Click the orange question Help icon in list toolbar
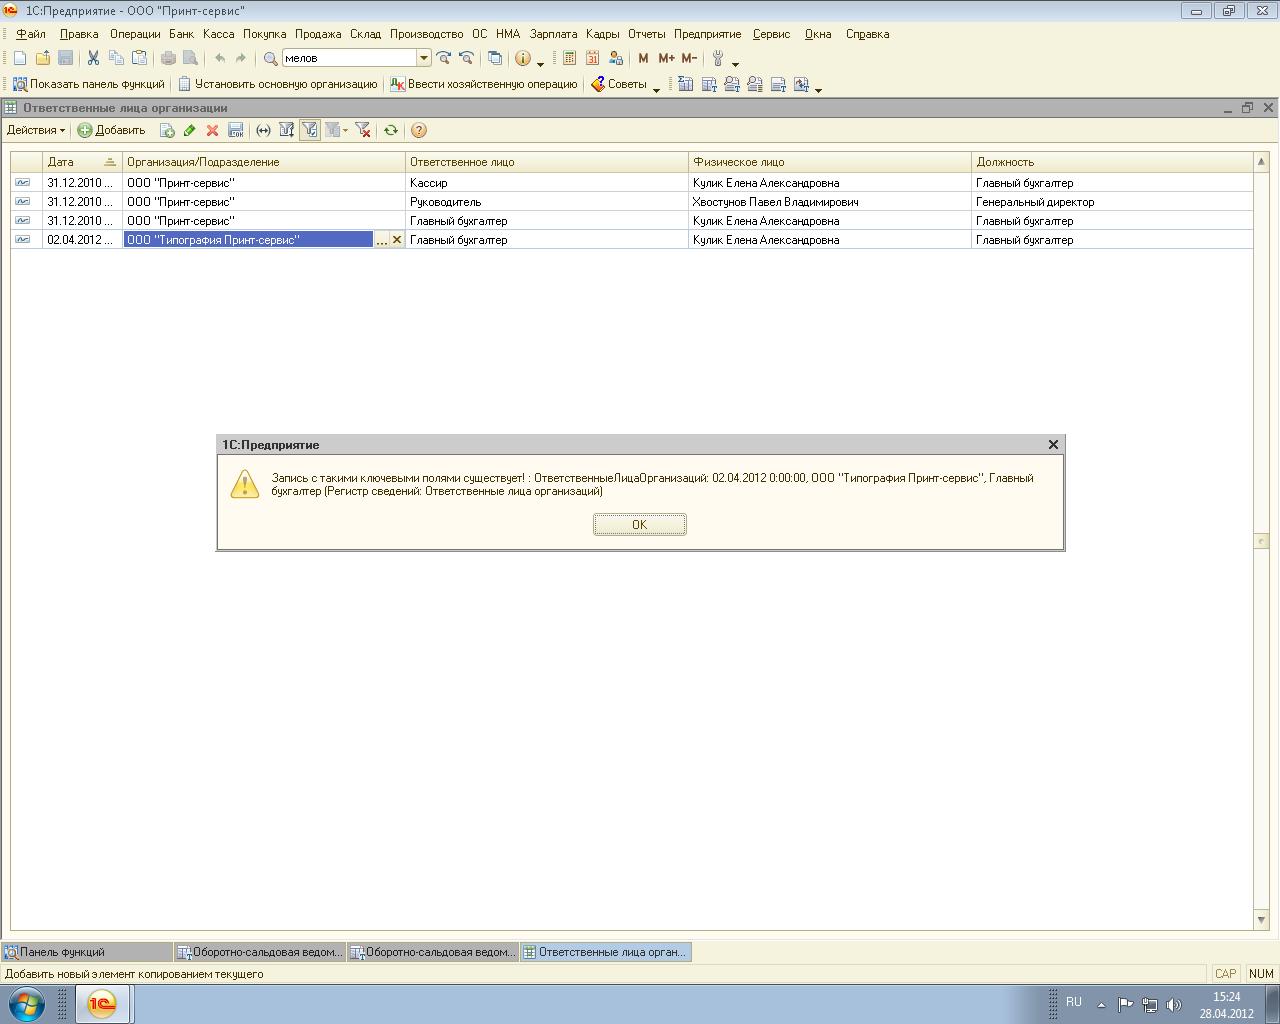1280x1024 pixels. (x=419, y=130)
